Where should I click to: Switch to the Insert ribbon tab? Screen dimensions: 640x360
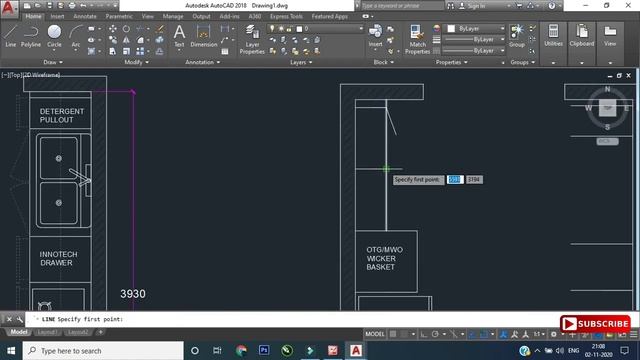(x=57, y=16)
